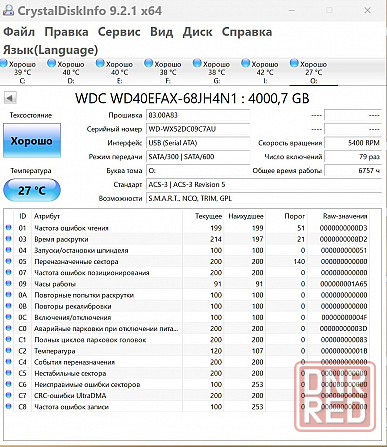Select row Часы работы
The image size is (387, 447).
[x=187, y=284]
